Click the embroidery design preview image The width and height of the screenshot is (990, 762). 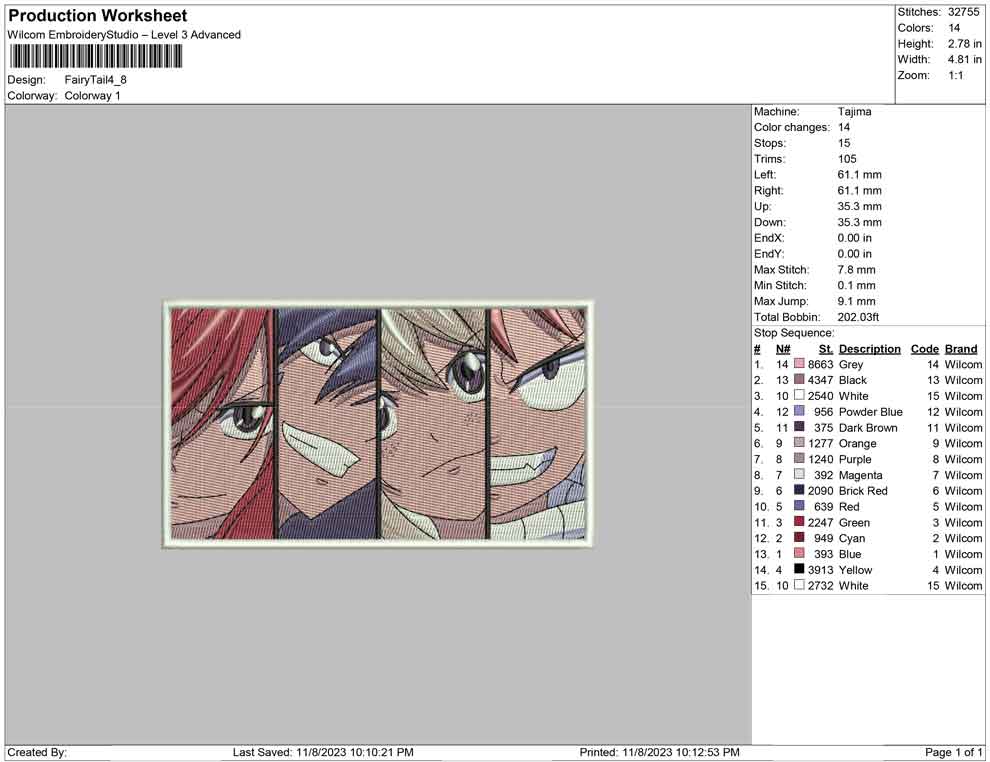point(378,424)
